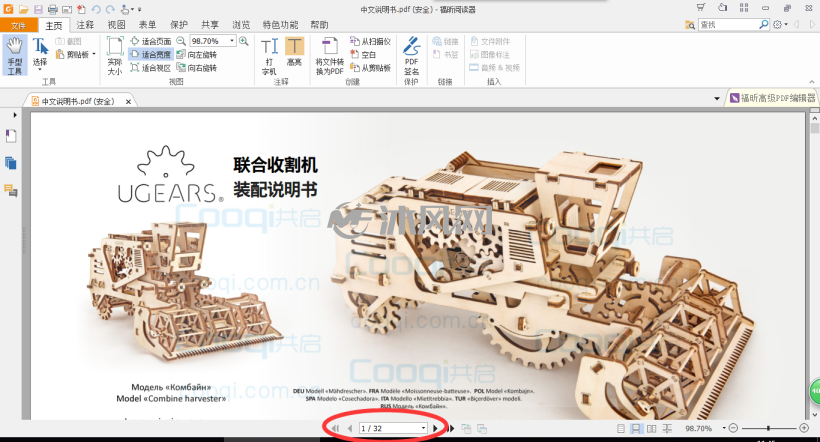Viewport: 820px width, 442px height.
Task: Select the Hand tool
Action: (x=15, y=55)
